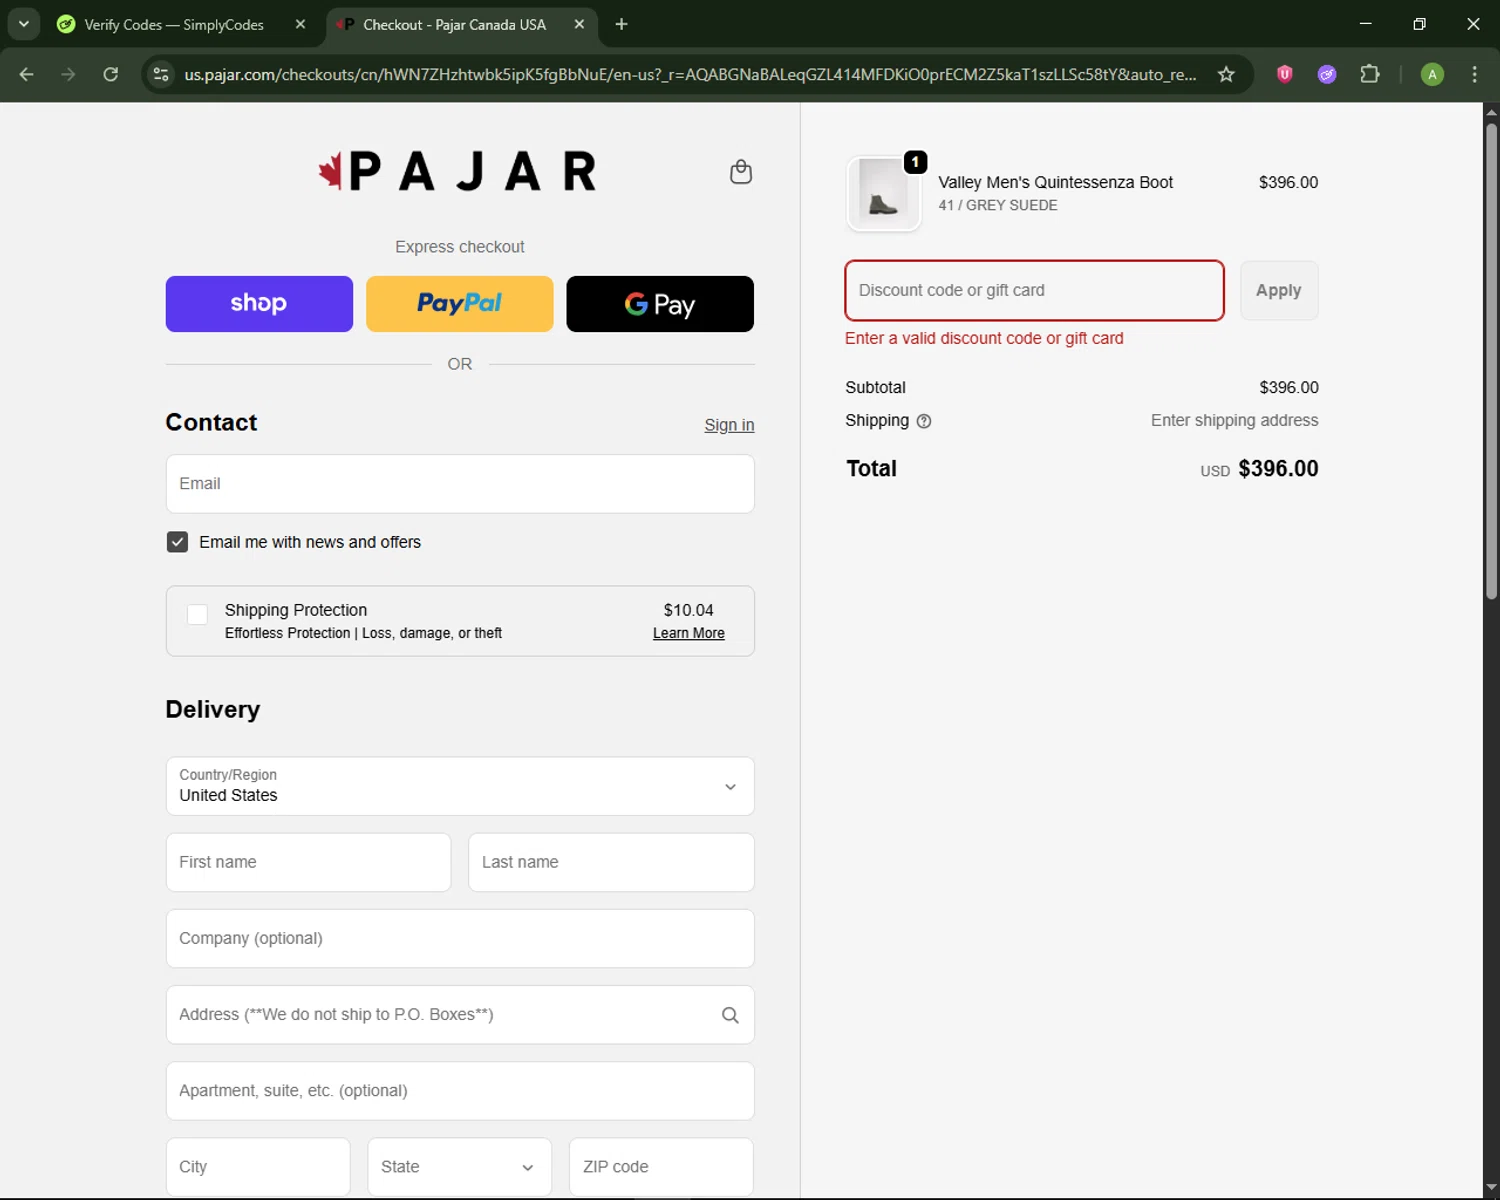Open Chrome three-dot menu

point(1474,74)
